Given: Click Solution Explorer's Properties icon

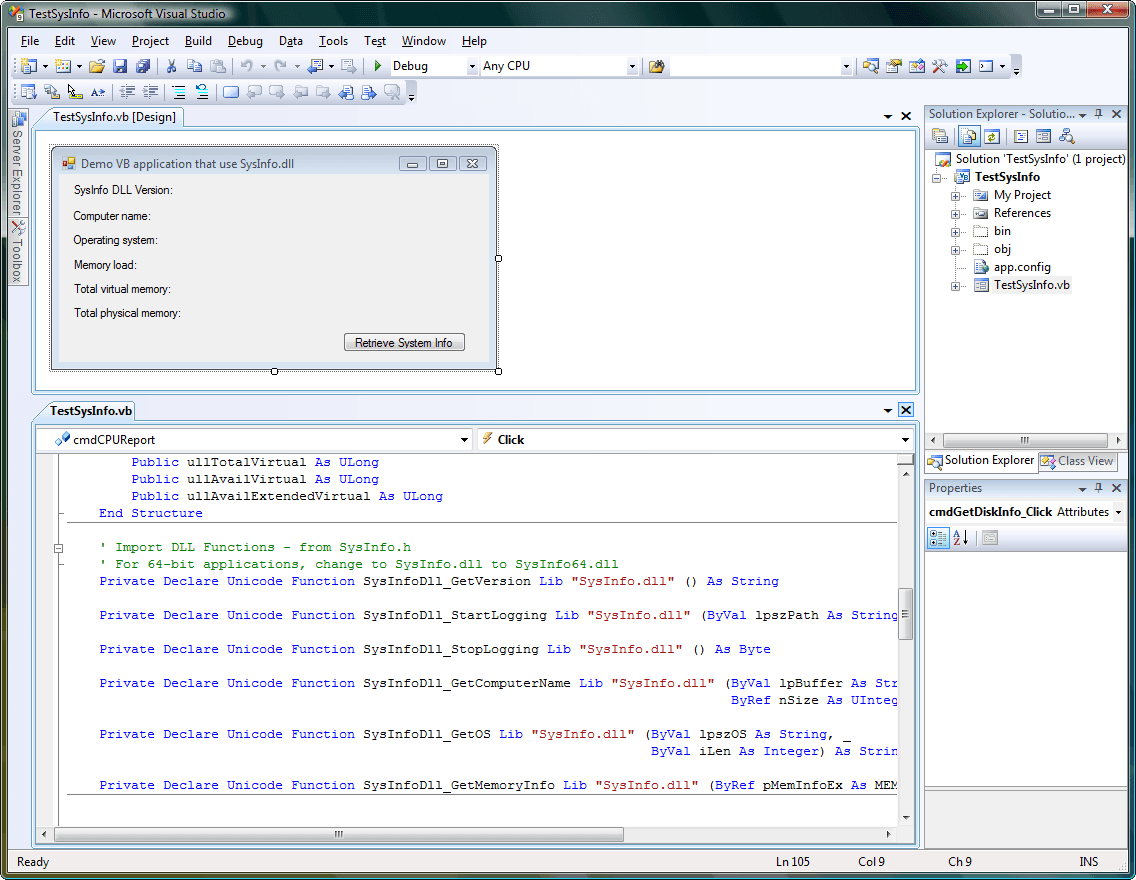Looking at the screenshot, I should pos(940,136).
